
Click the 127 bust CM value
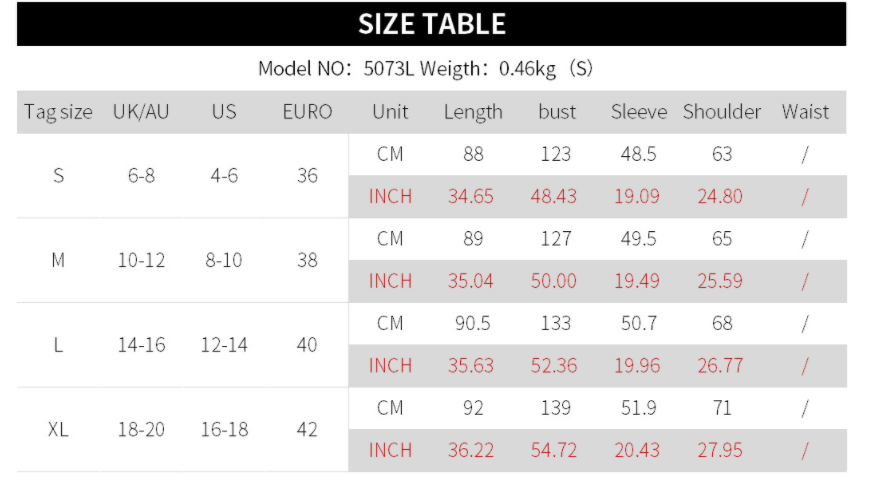(x=555, y=239)
